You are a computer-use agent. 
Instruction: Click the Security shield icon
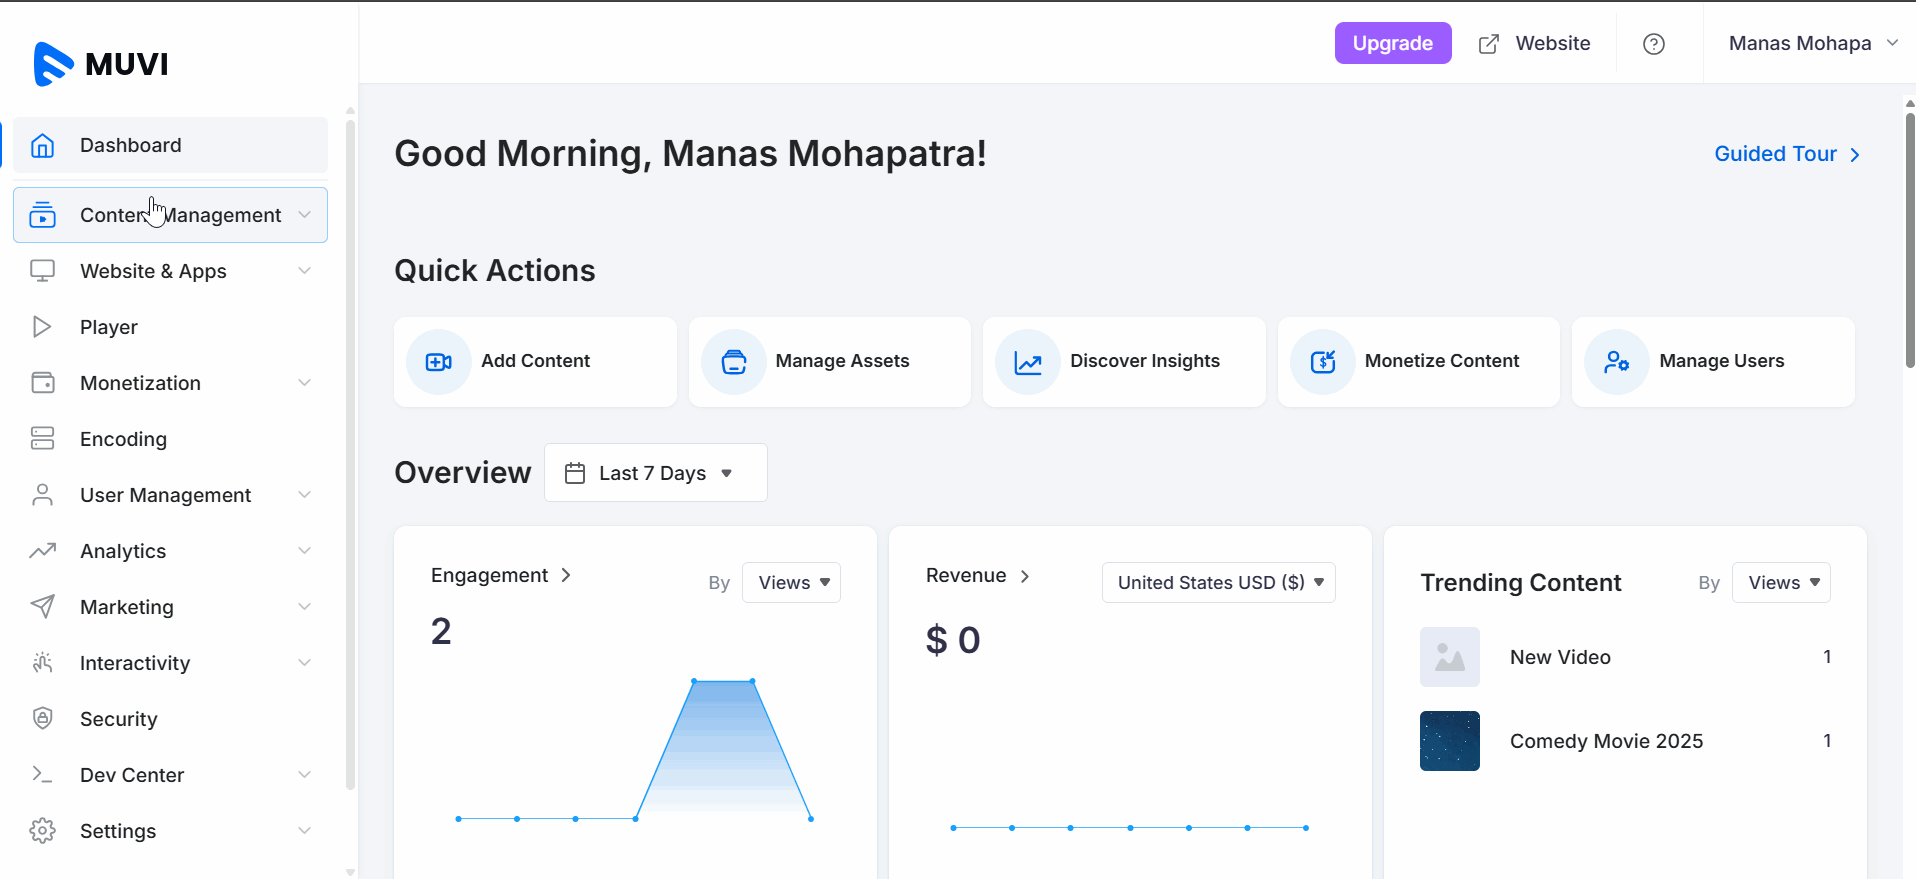42,718
